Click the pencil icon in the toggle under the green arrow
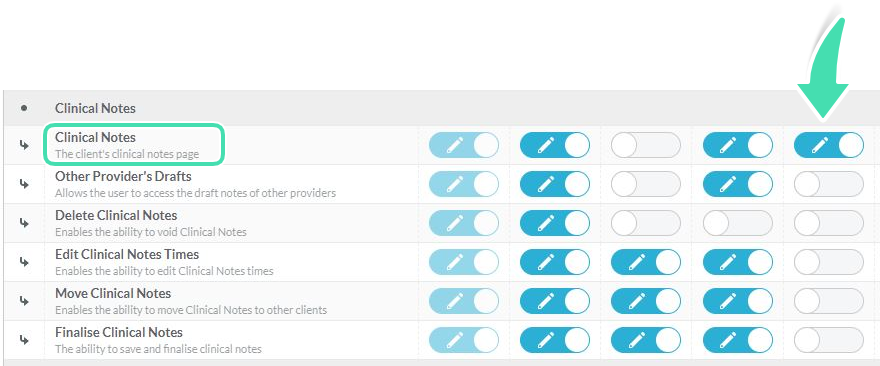Image resolution: width=880 pixels, height=366 pixels. [819, 145]
